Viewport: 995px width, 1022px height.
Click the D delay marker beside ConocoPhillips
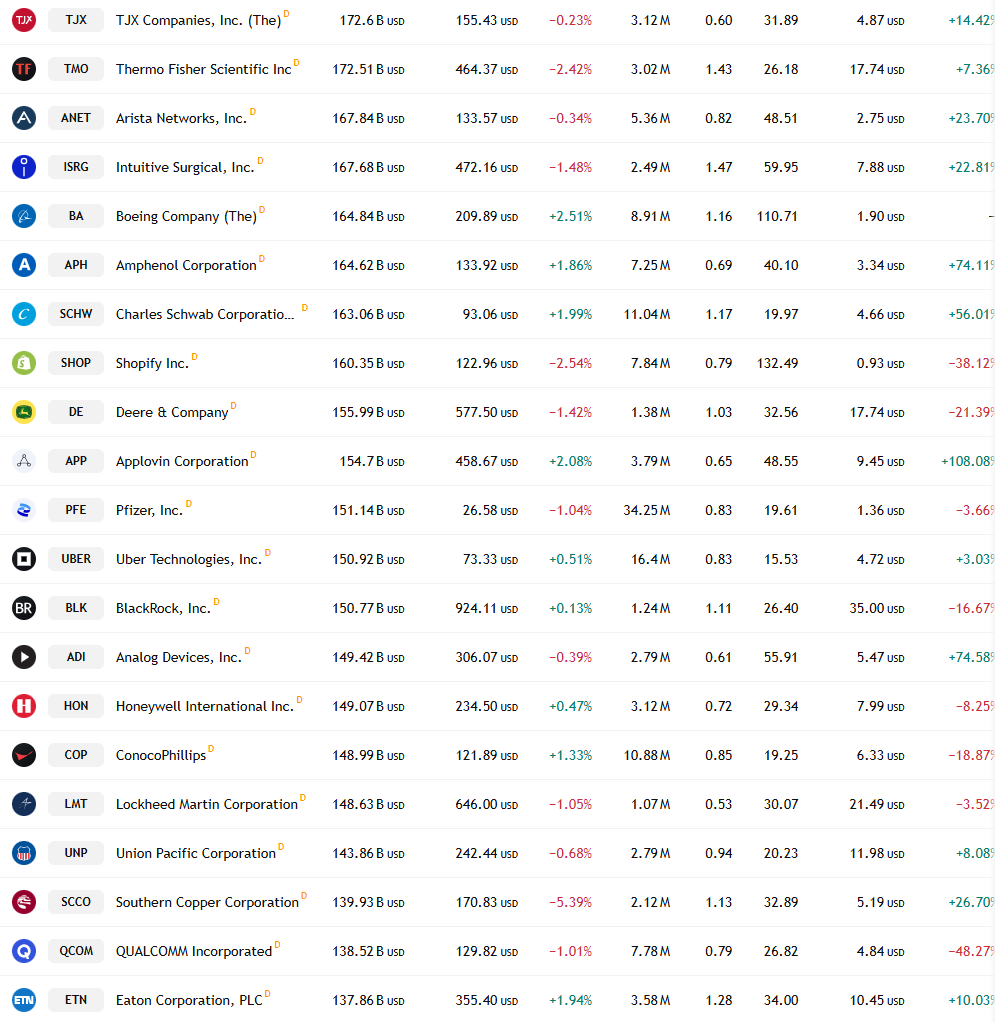210,748
